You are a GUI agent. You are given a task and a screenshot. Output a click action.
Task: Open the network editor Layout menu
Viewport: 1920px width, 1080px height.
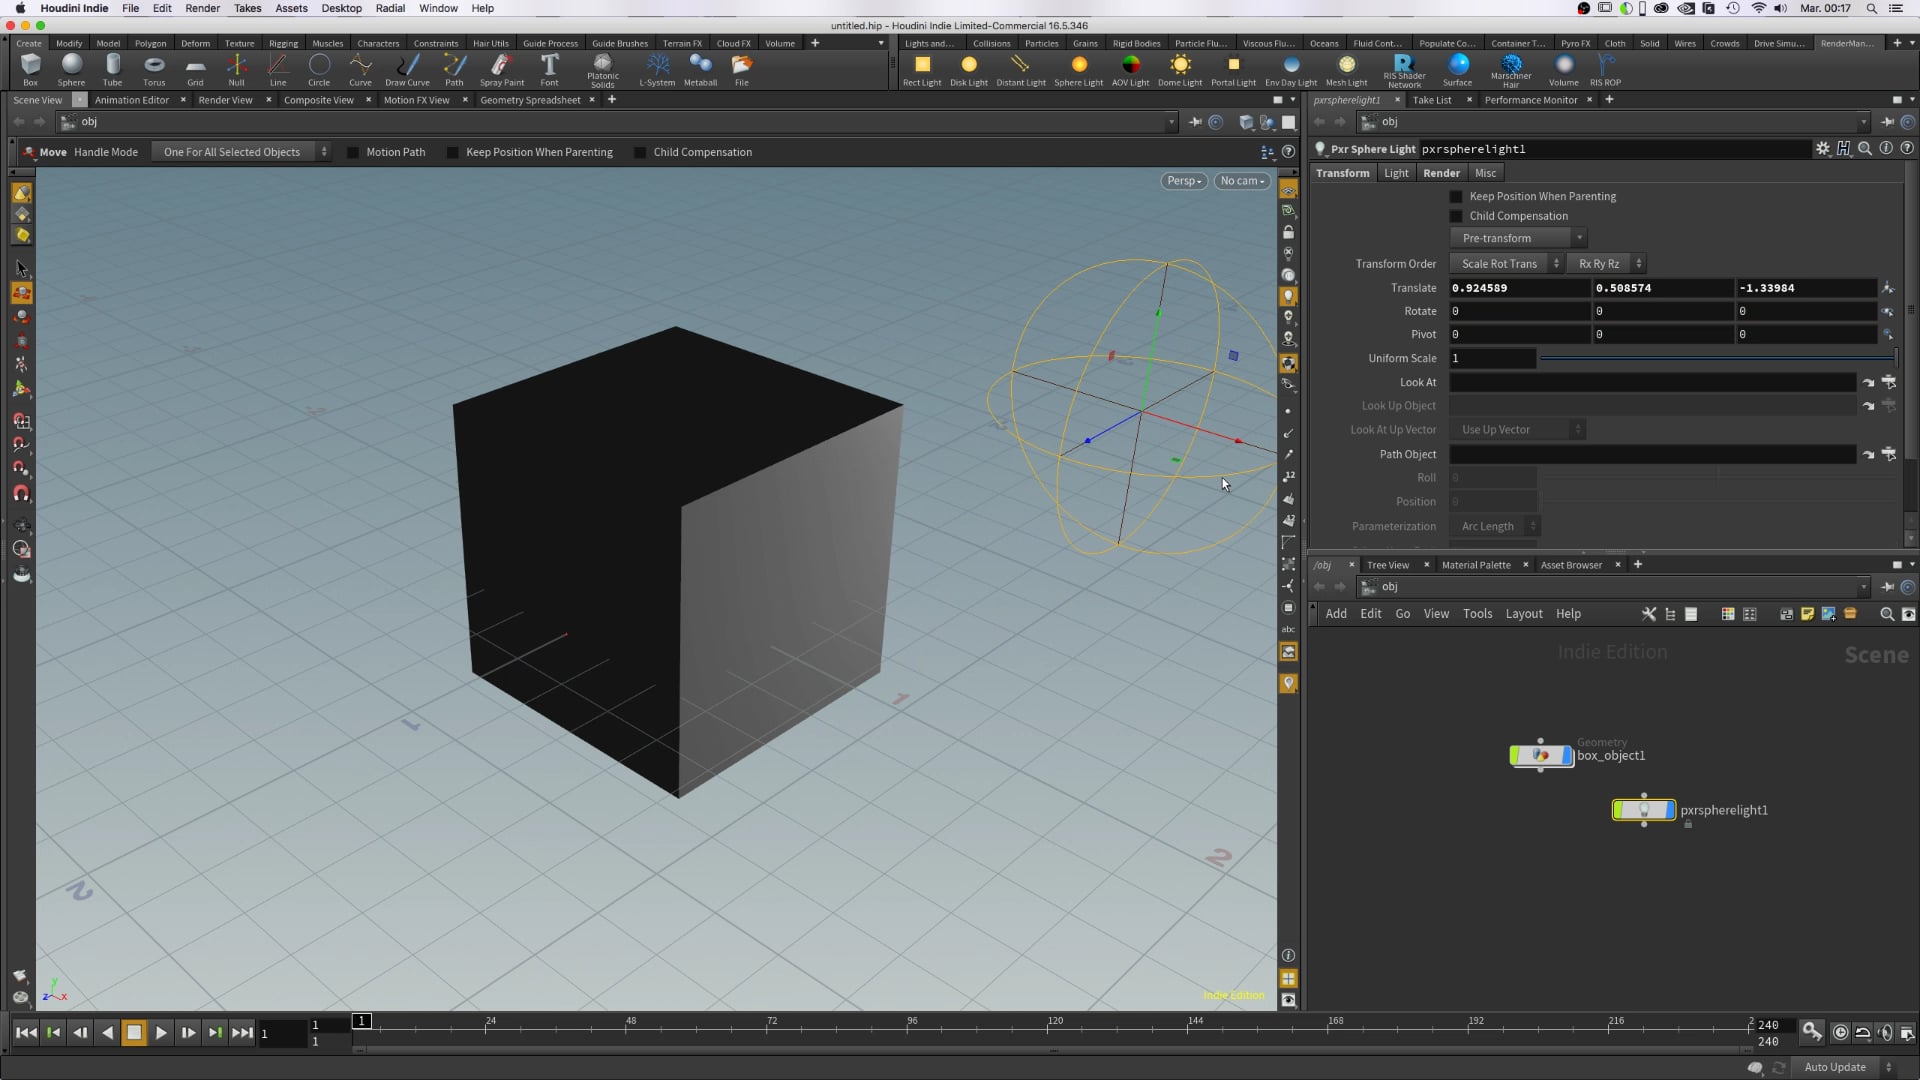[1524, 614]
